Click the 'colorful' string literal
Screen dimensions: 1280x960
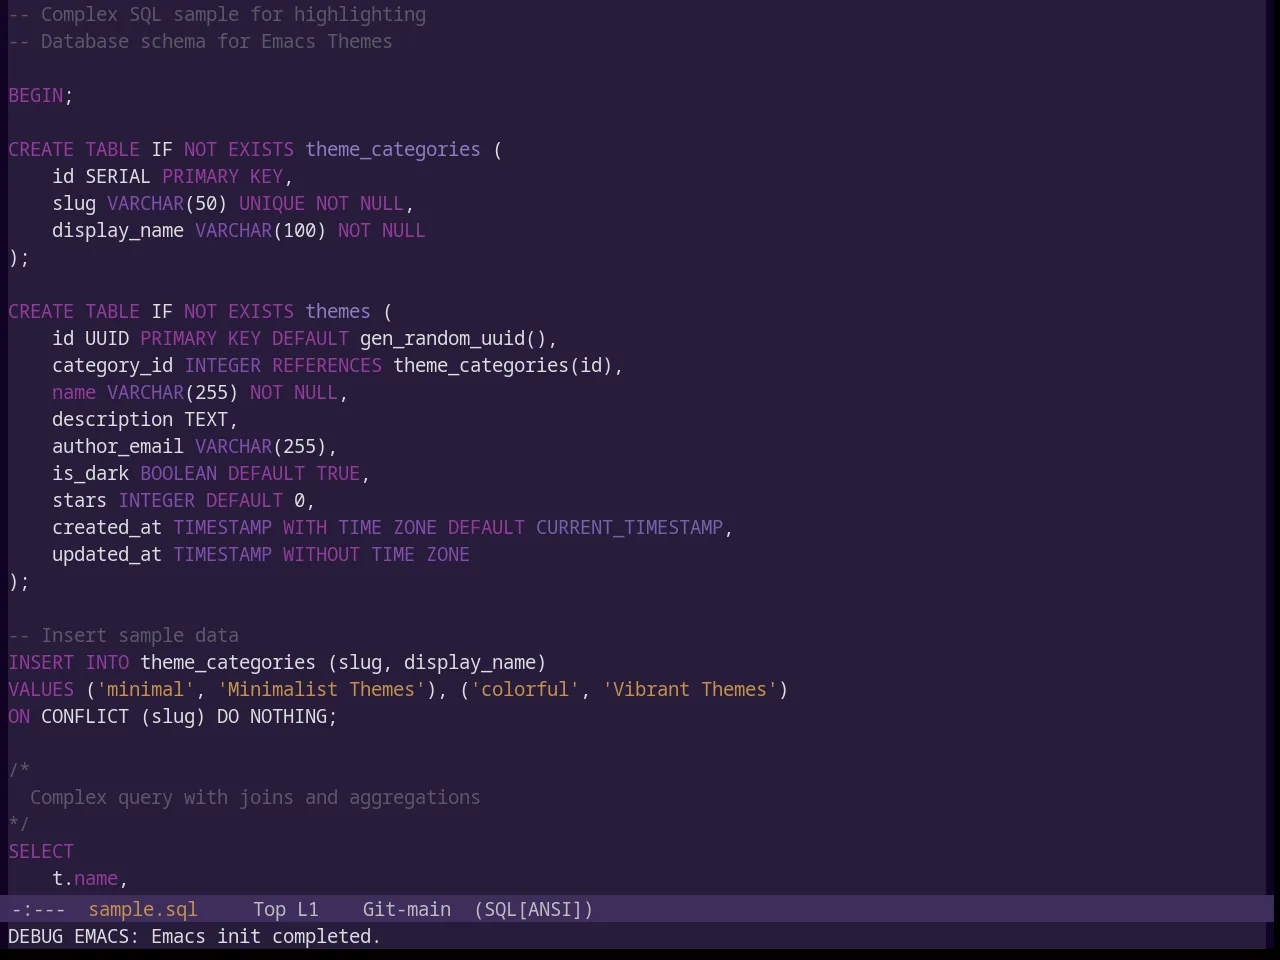(525, 689)
